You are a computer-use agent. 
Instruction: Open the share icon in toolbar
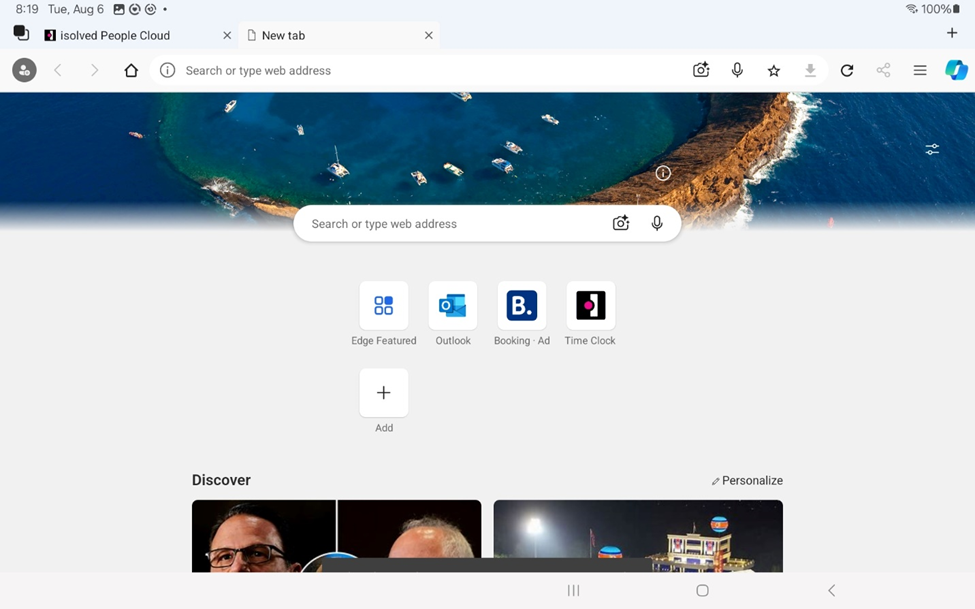coord(883,71)
